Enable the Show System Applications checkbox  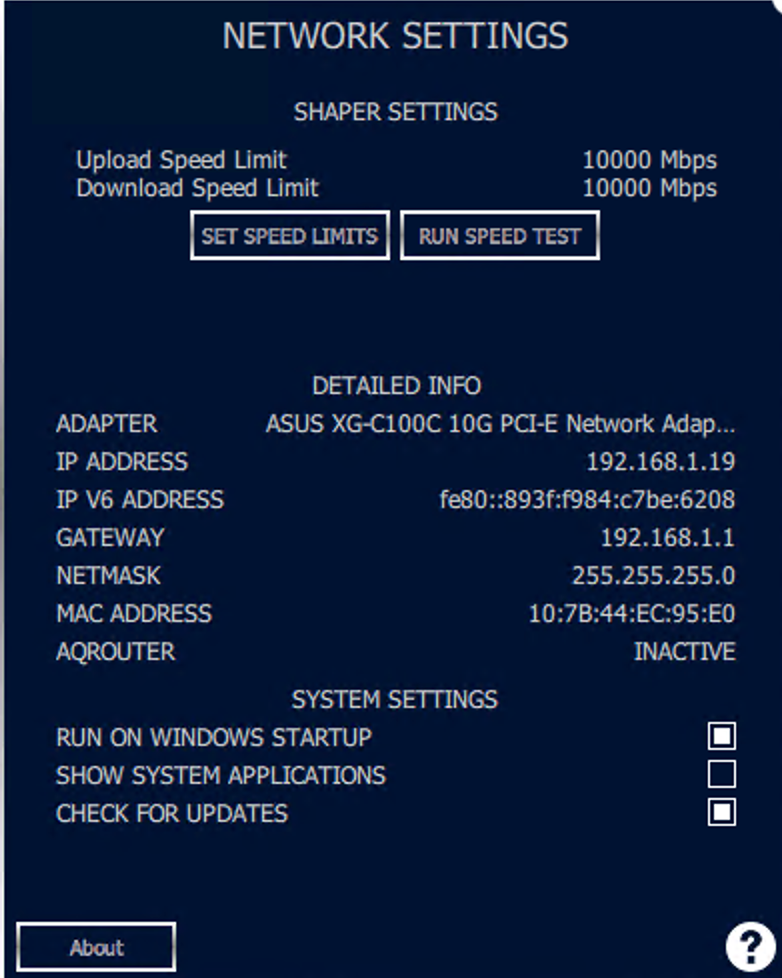(x=721, y=775)
